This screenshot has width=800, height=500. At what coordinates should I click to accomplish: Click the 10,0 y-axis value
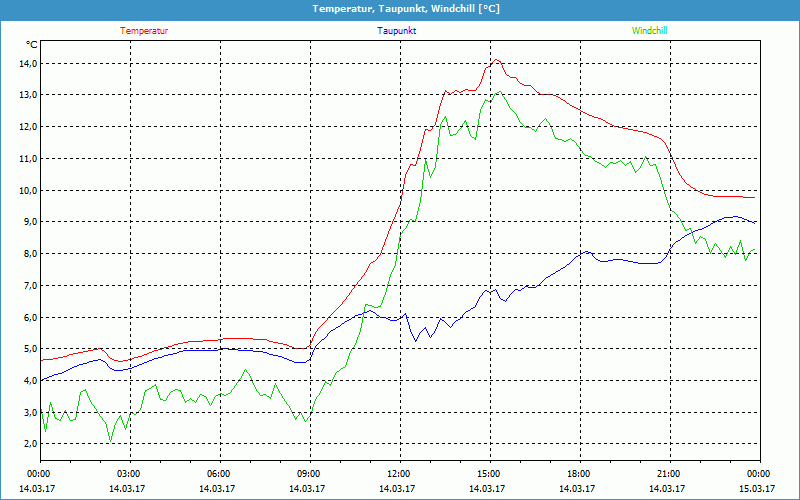tap(28, 190)
